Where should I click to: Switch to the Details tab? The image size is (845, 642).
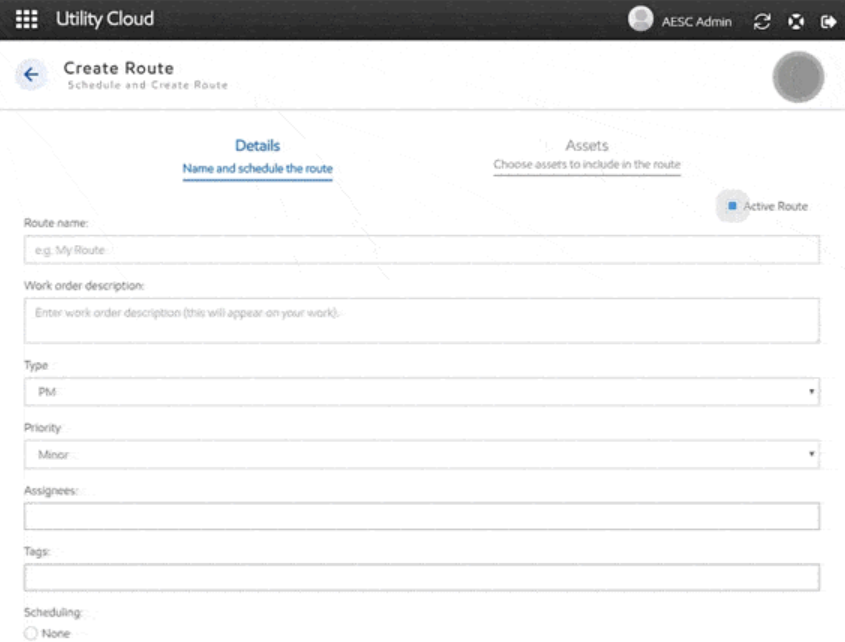click(257, 156)
